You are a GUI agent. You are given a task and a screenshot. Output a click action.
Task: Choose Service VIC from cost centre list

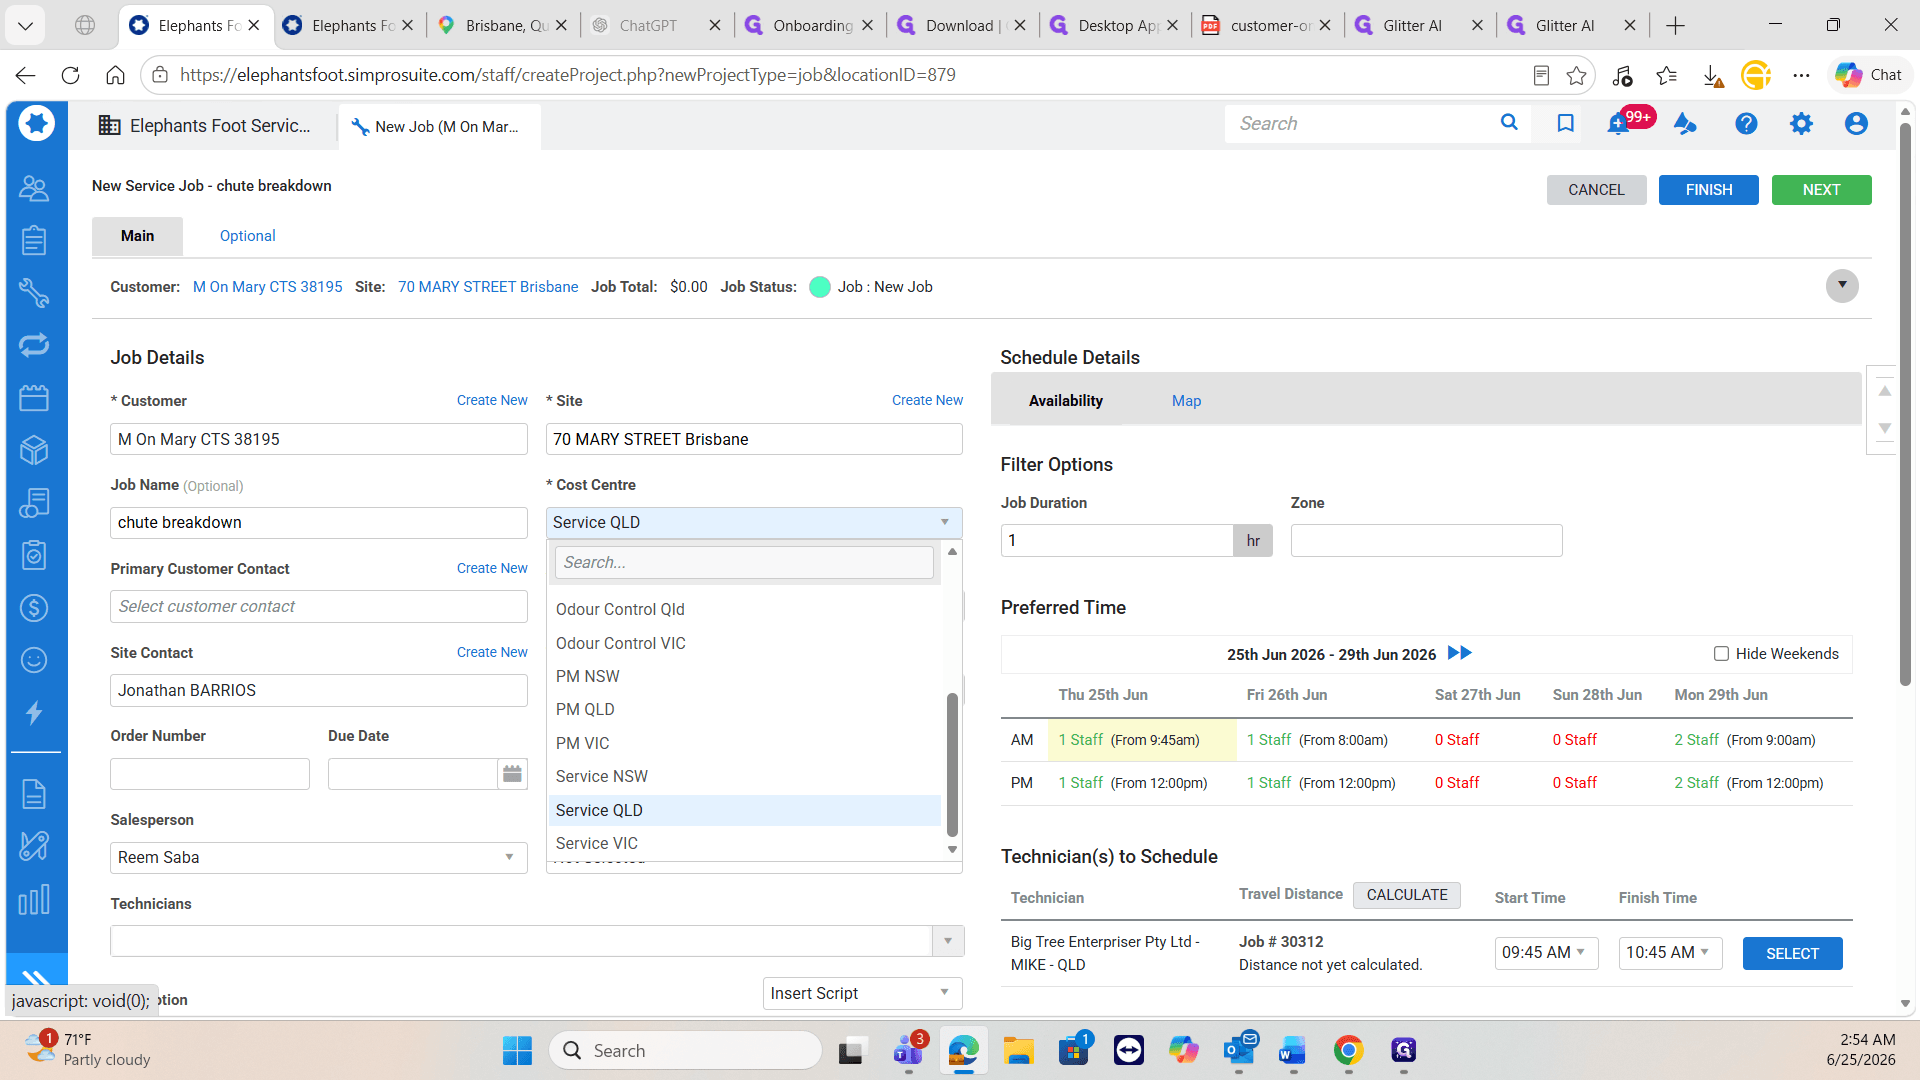point(745,843)
